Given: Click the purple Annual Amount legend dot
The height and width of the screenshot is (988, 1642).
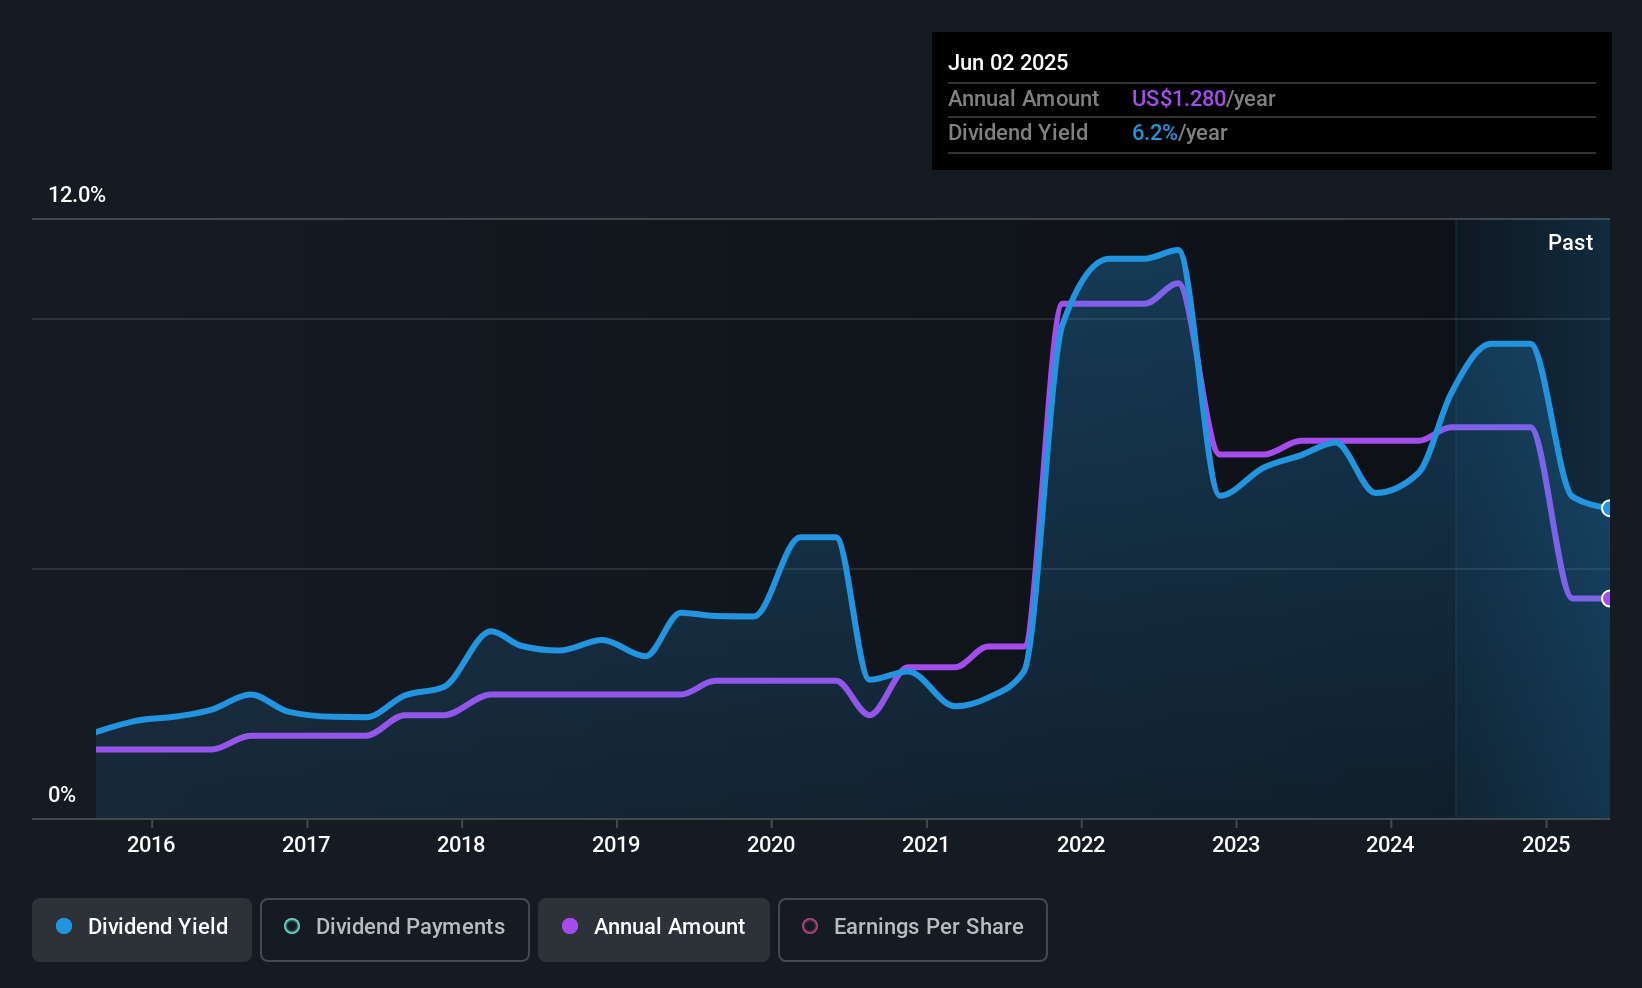Looking at the screenshot, I should click(570, 926).
